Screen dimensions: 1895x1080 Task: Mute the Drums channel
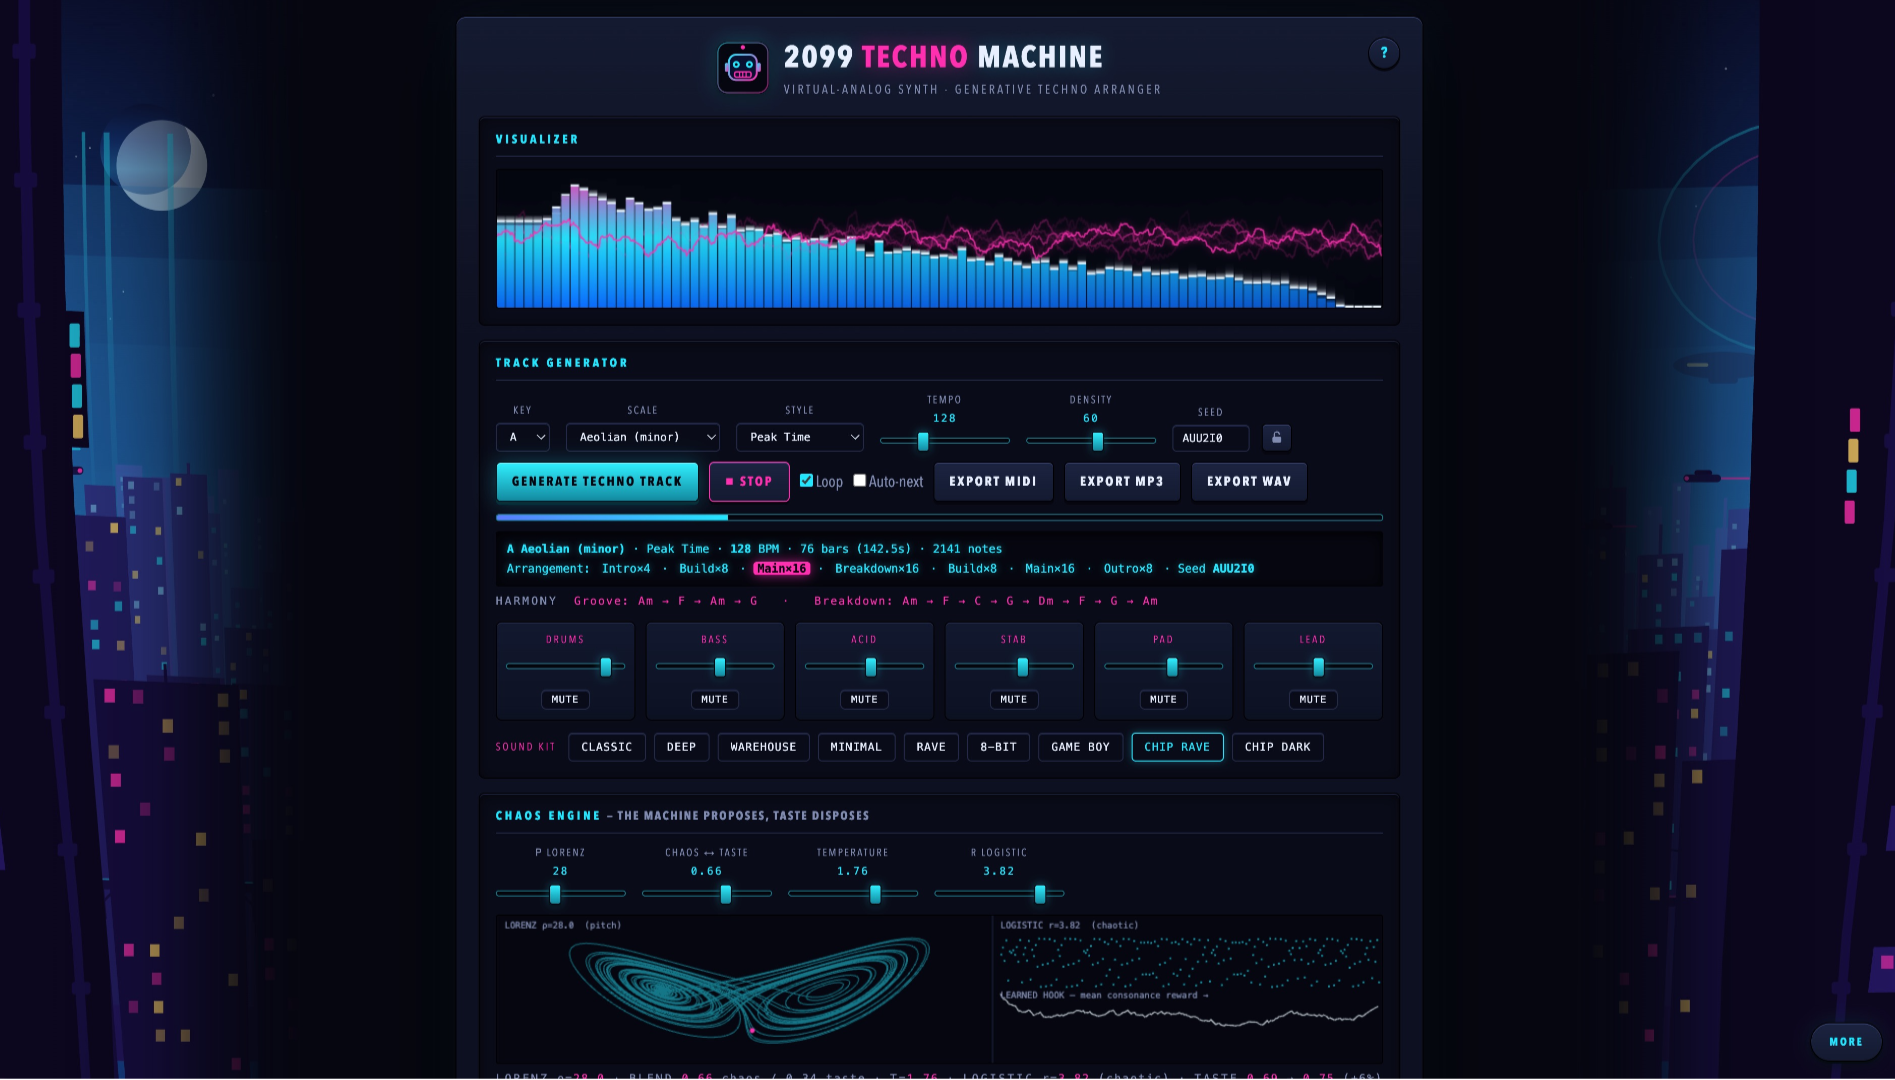point(565,699)
